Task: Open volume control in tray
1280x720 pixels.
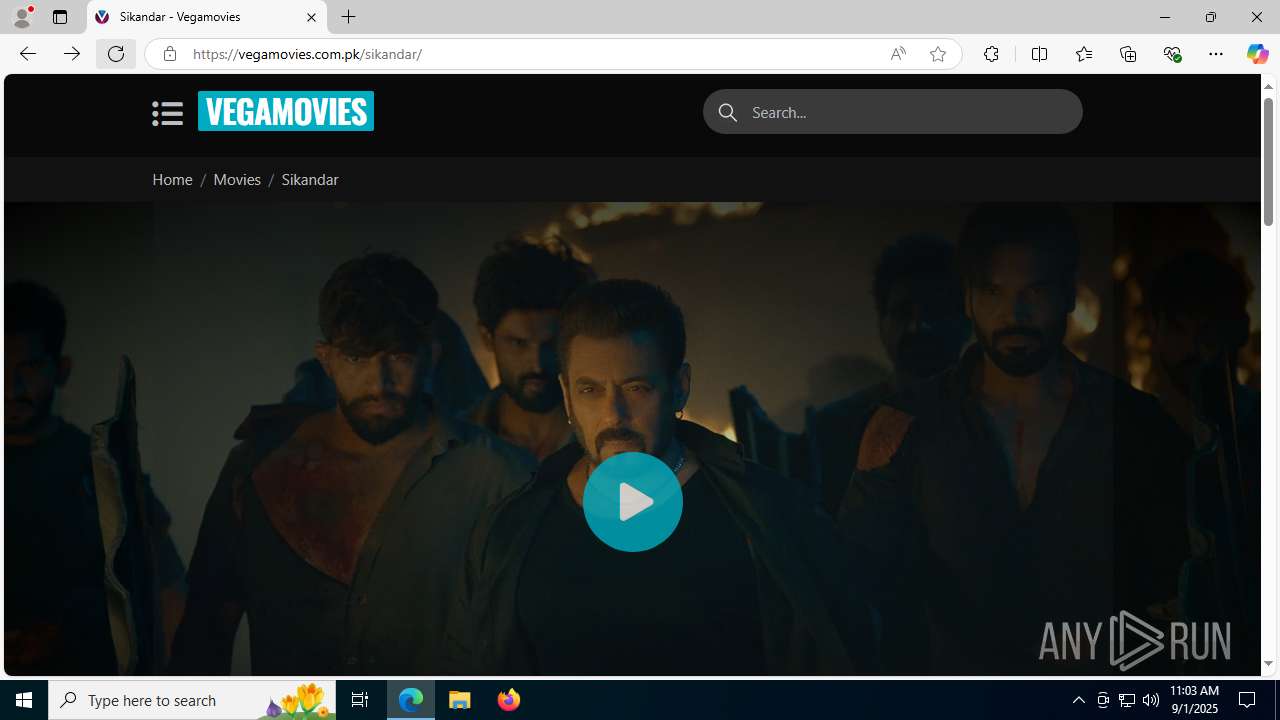Action: pyautogui.click(x=1151, y=700)
